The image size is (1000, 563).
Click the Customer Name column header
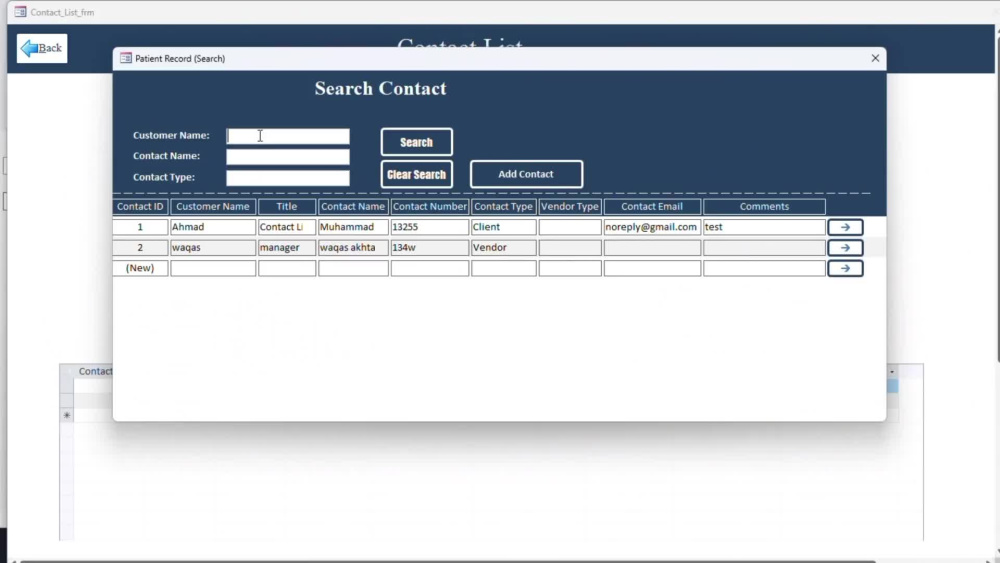[x=213, y=207]
